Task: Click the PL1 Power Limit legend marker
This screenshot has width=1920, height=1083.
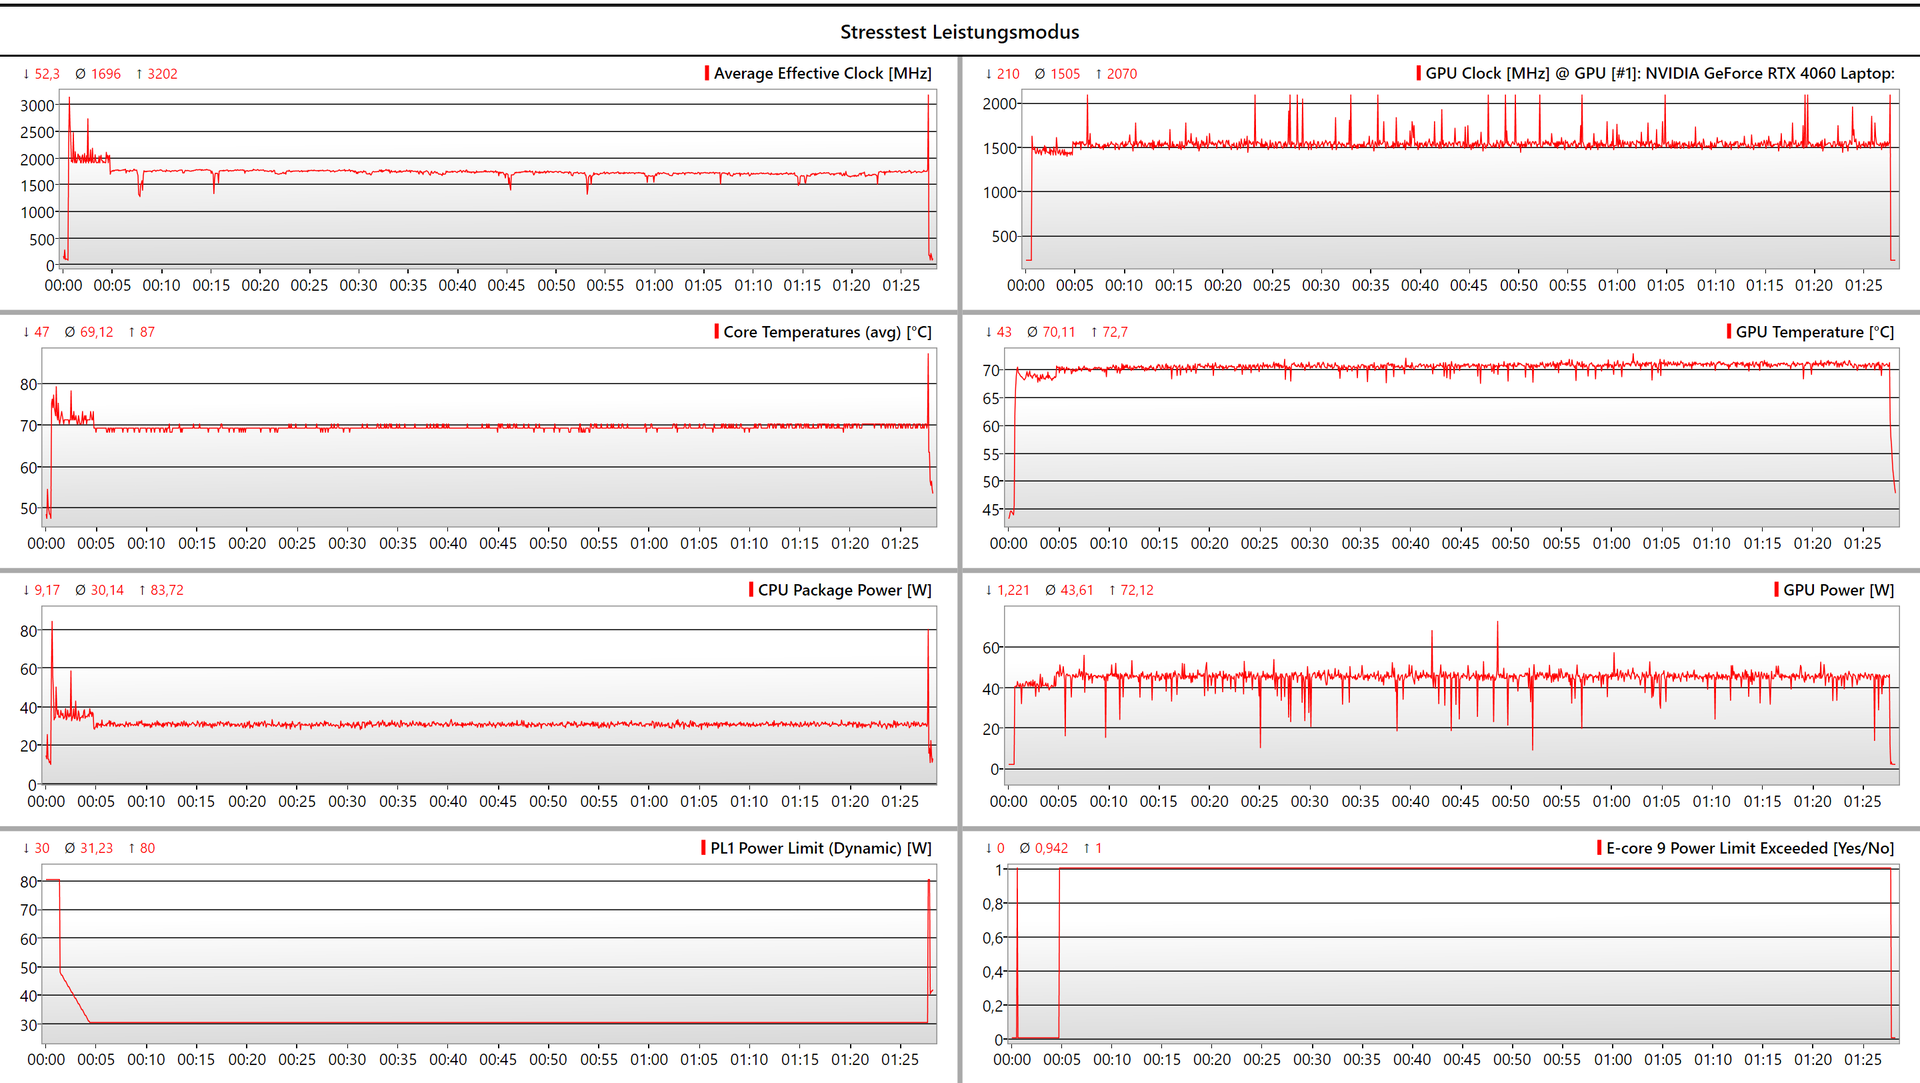Action: [703, 847]
